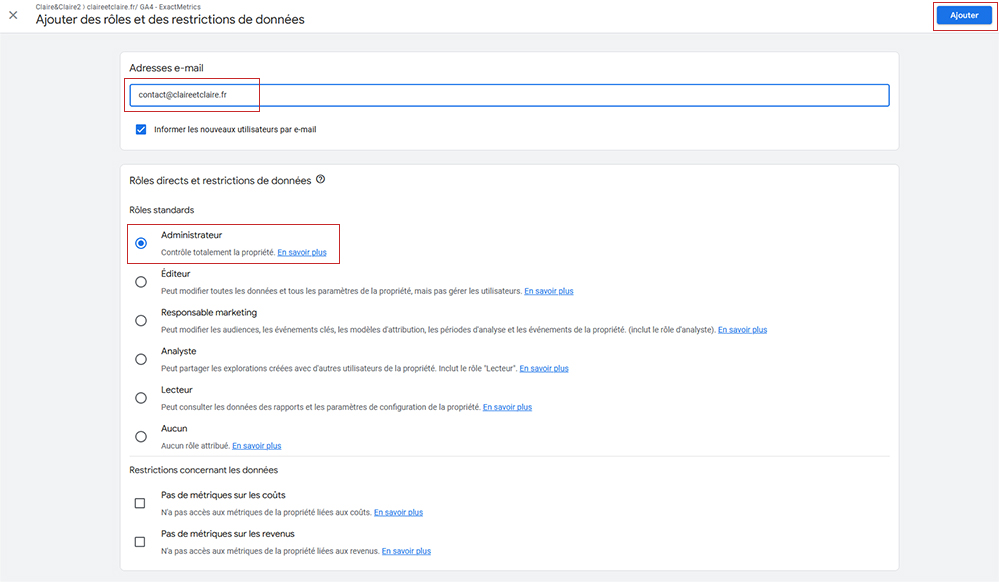
Task: Click the blue Ajouter button
Action: (x=963, y=15)
